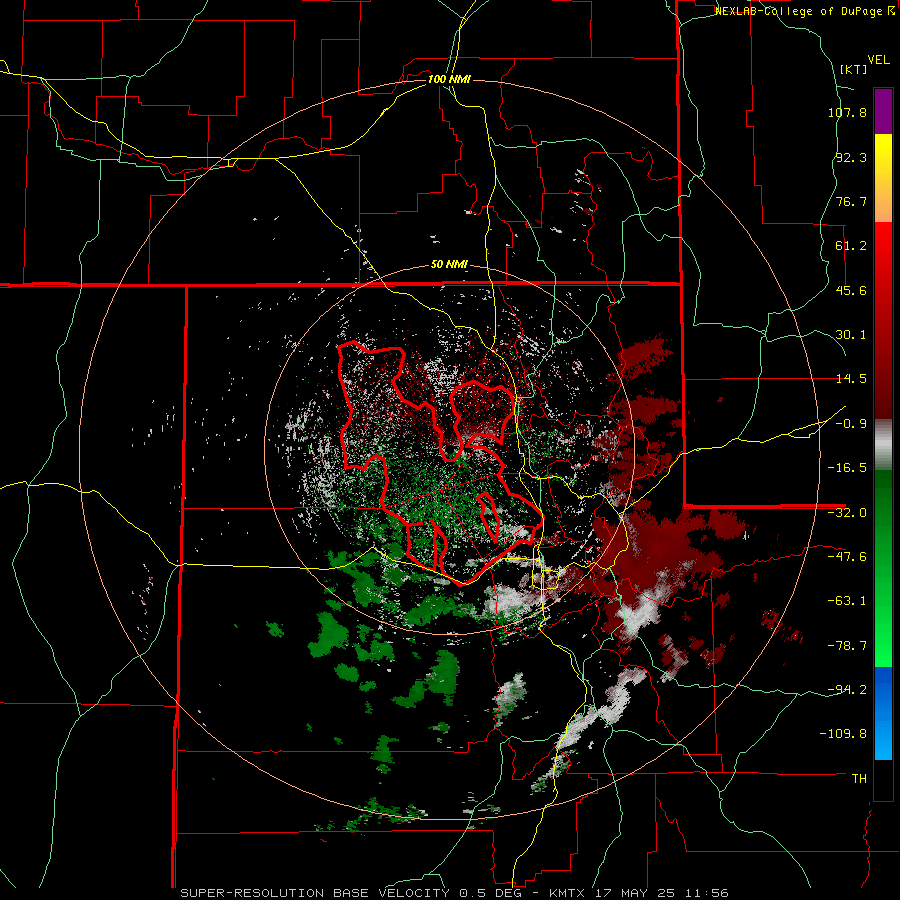900x900 pixels.
Task: Click the -63.1 velocity scale value
Action: (x=847, y=601)
